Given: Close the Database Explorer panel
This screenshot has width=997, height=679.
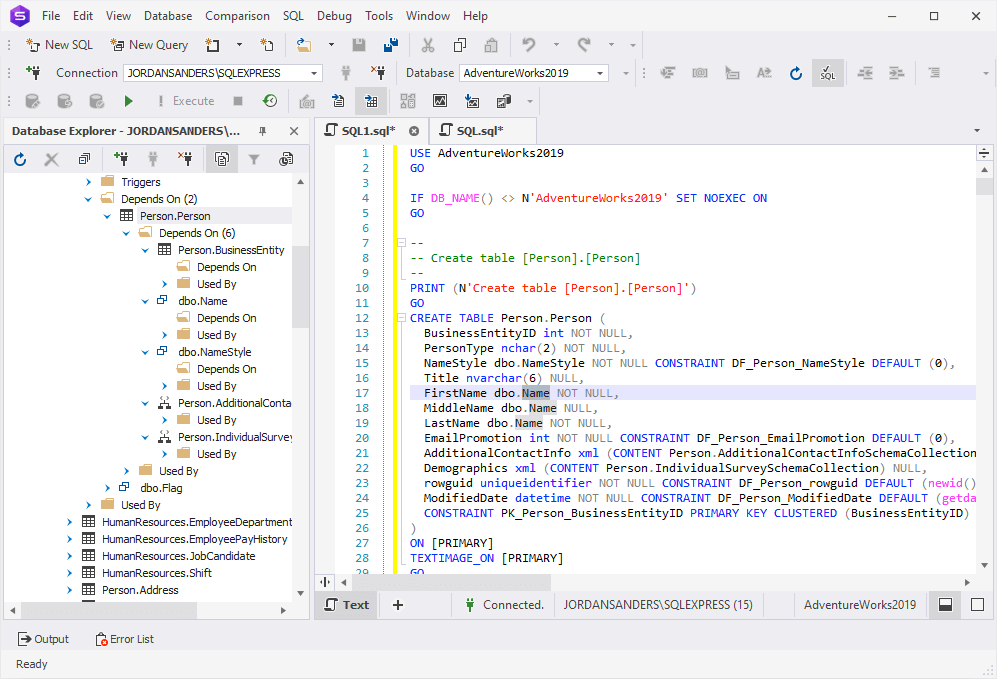Looking at the screenshot, I should (x=294, y=131).
